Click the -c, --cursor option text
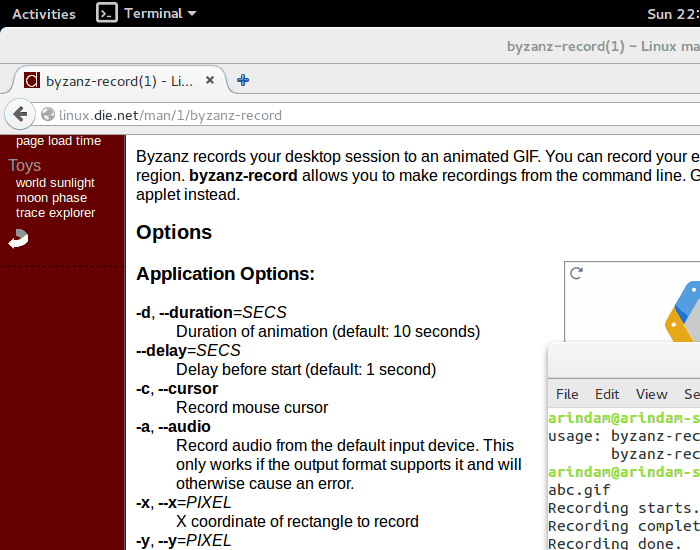700x550 pixels. [177, 388]
